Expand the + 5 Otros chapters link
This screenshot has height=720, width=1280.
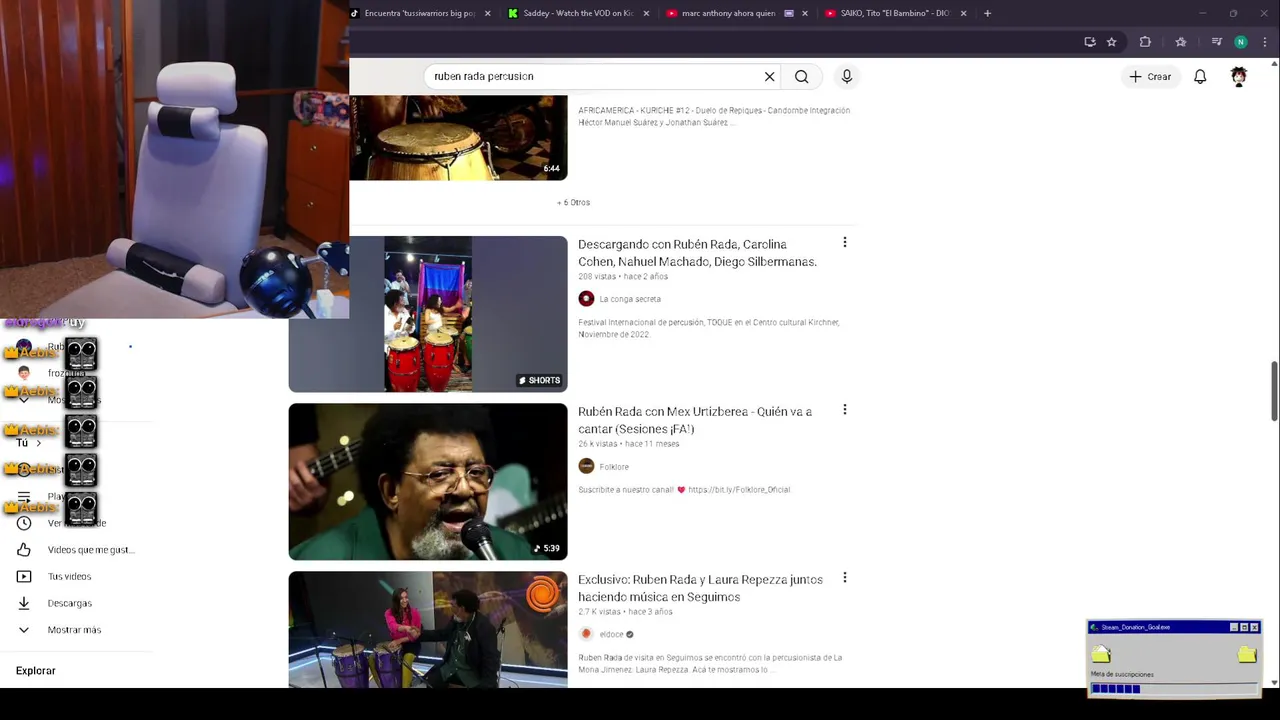point(573,202)
